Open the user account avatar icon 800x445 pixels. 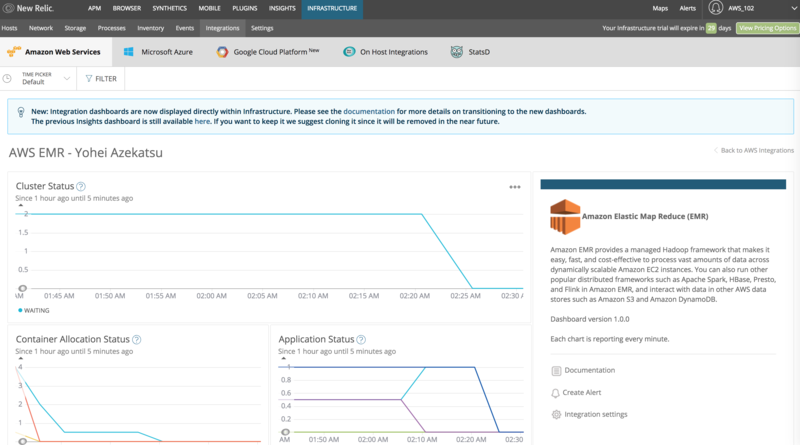click(716, 8)
